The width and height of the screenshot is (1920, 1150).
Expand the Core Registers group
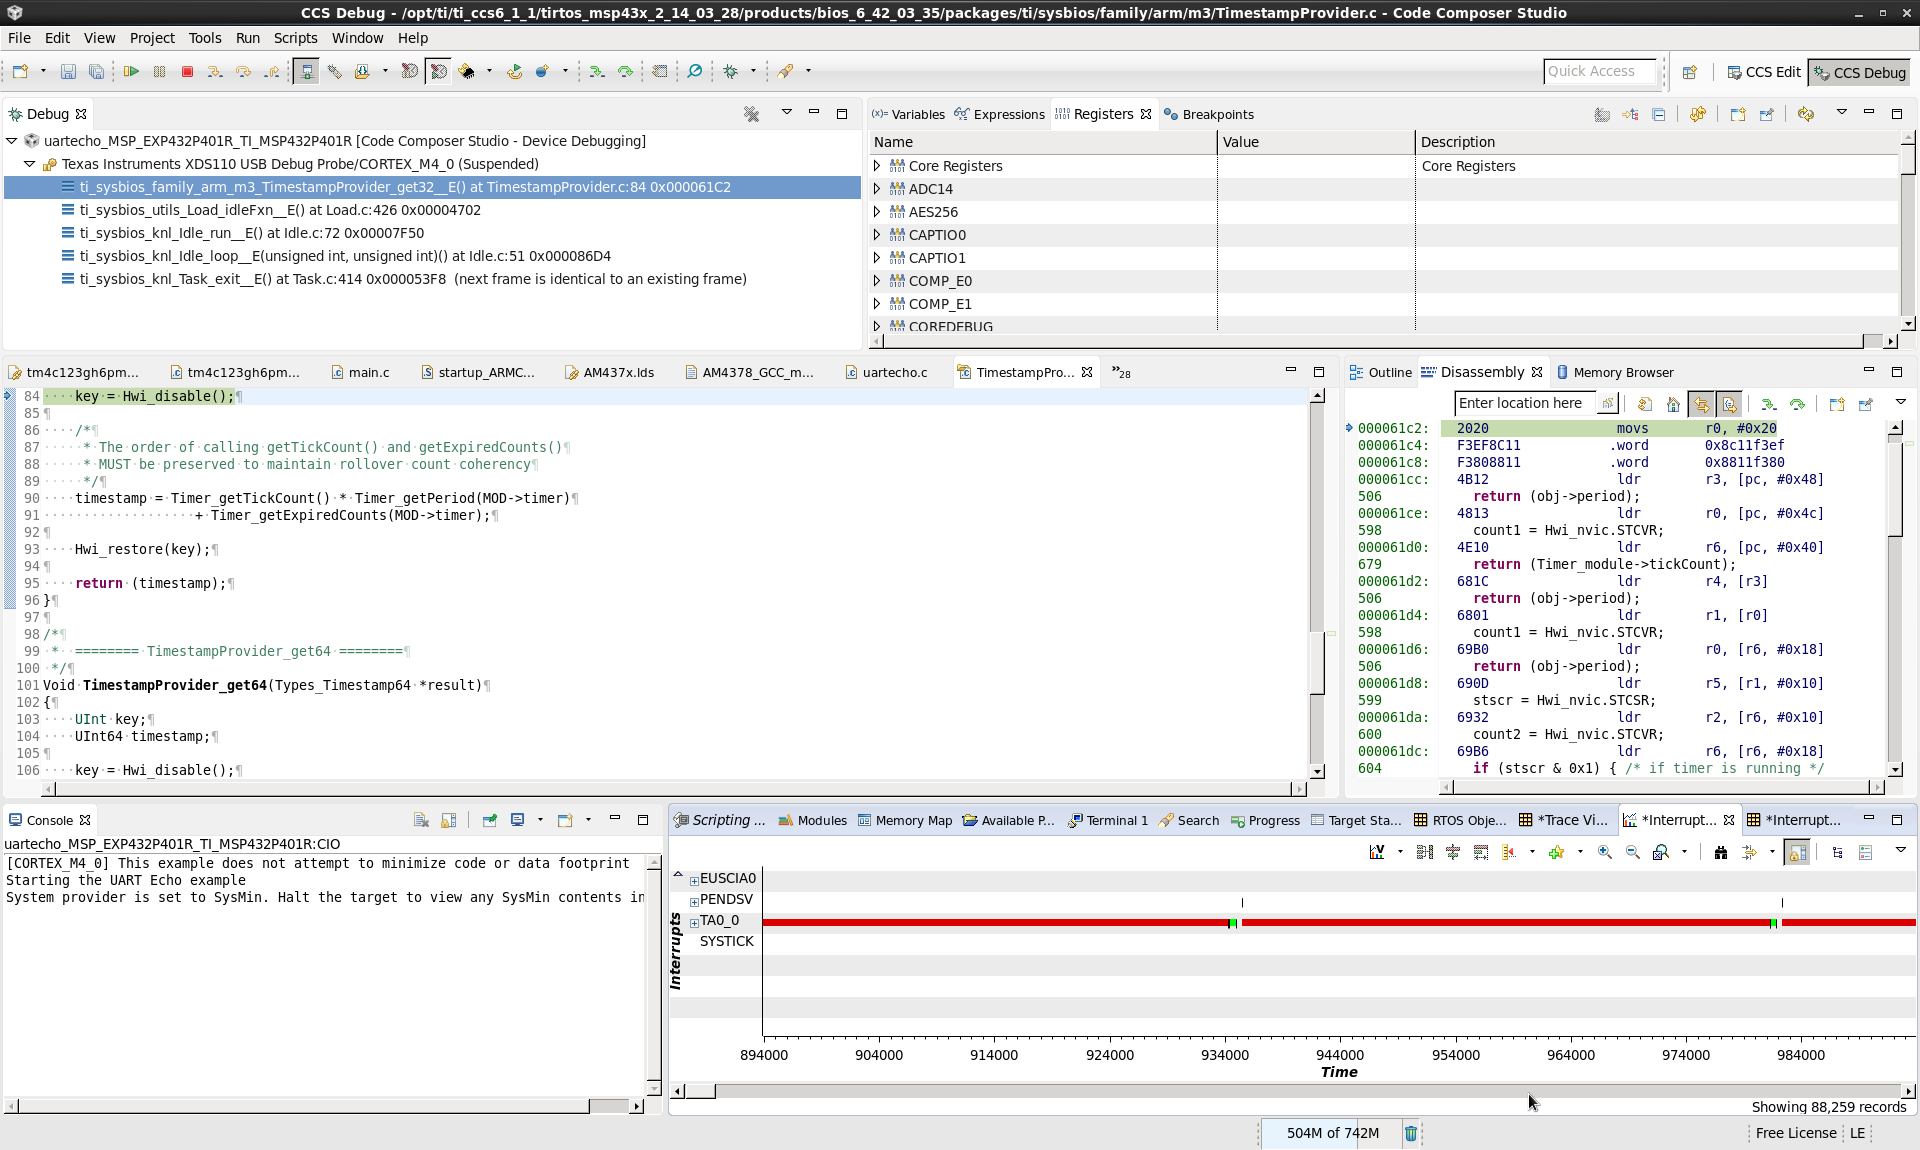tap(877, 166)
